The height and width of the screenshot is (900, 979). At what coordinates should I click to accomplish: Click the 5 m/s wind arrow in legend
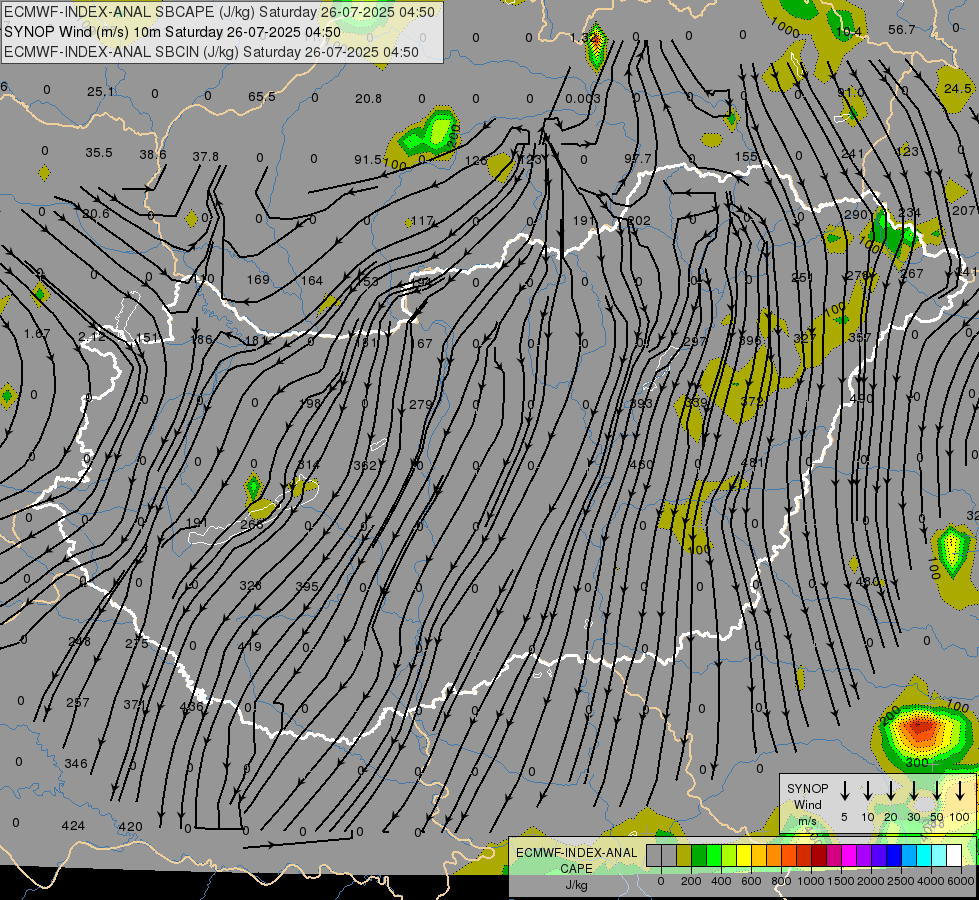click(x=844, y=790)
